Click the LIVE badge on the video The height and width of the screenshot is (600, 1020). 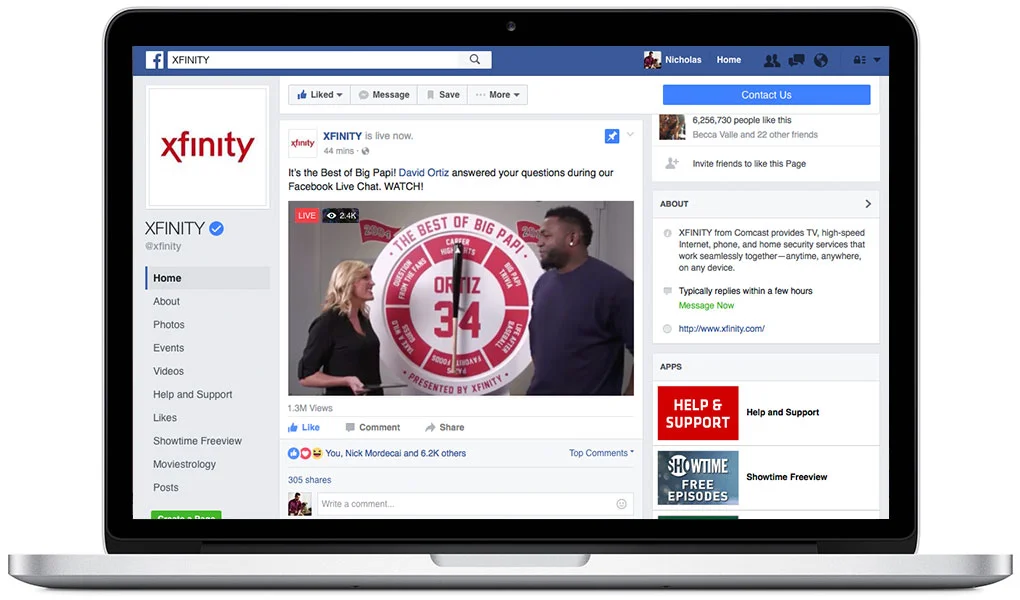(306, 215)
